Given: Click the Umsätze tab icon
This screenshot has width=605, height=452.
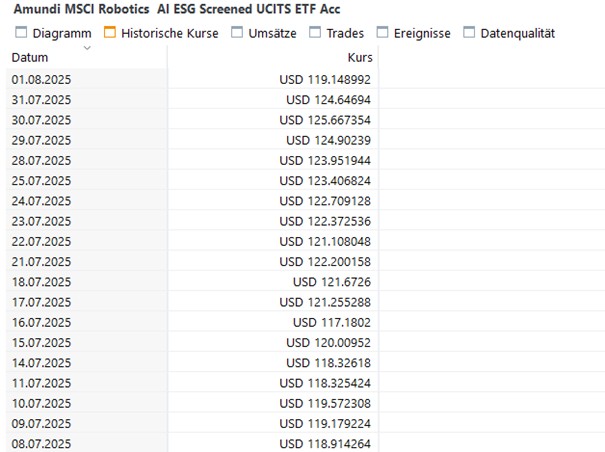Looking at the screenshot, I should (237, 33).
